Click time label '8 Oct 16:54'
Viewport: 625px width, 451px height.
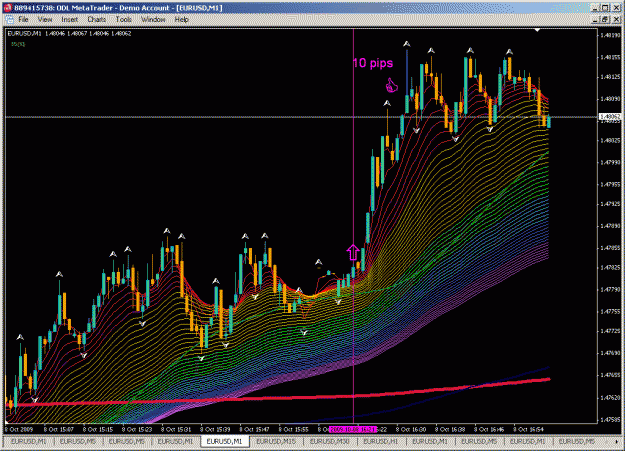tap(529, 429)
